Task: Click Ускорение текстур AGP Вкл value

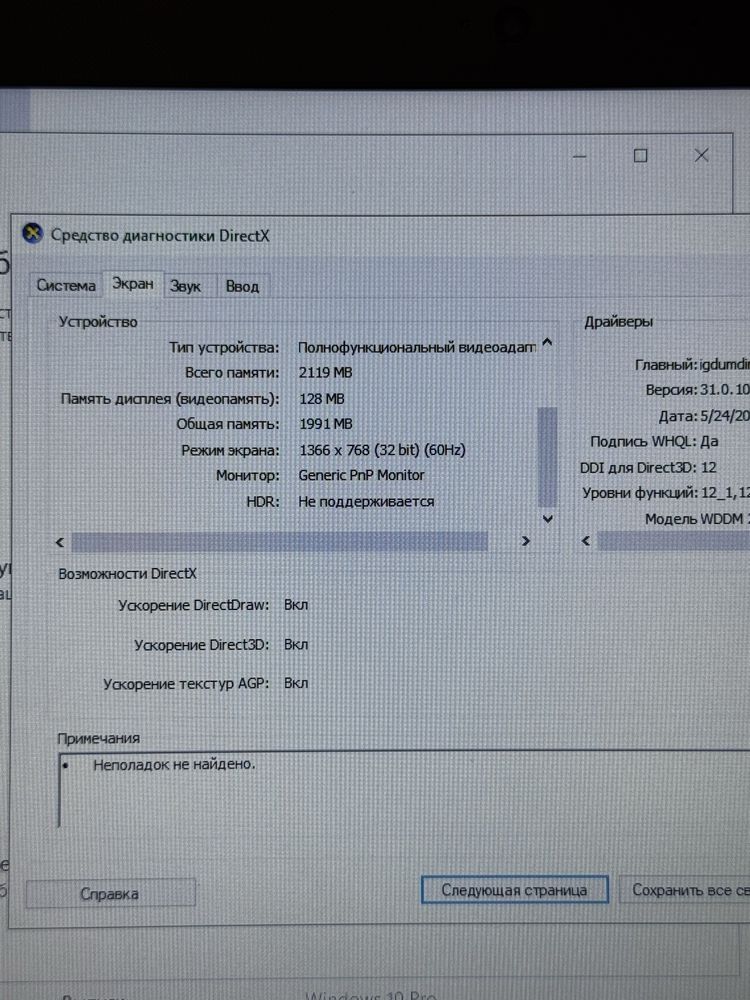Action: pos(296,683)
